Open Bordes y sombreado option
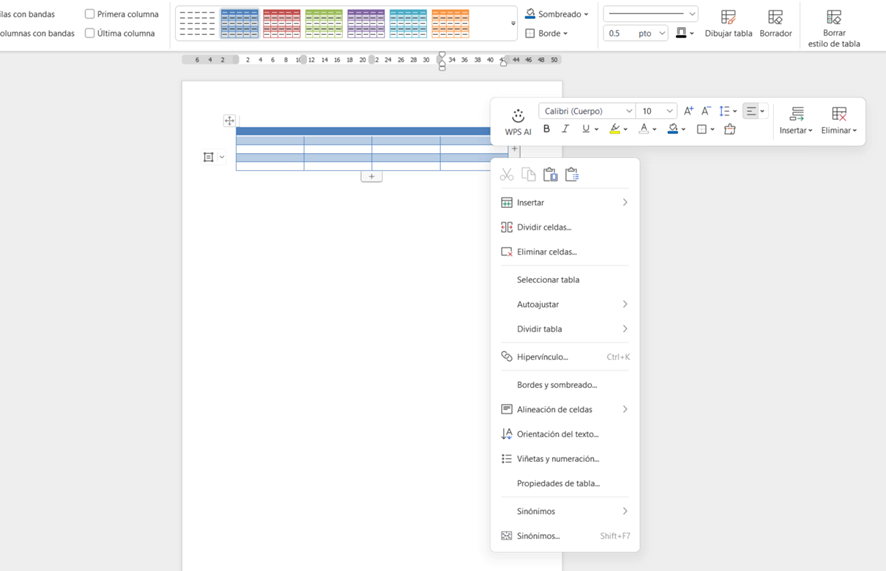This screenshot has width=886, height=571. (x=556, y=385)
